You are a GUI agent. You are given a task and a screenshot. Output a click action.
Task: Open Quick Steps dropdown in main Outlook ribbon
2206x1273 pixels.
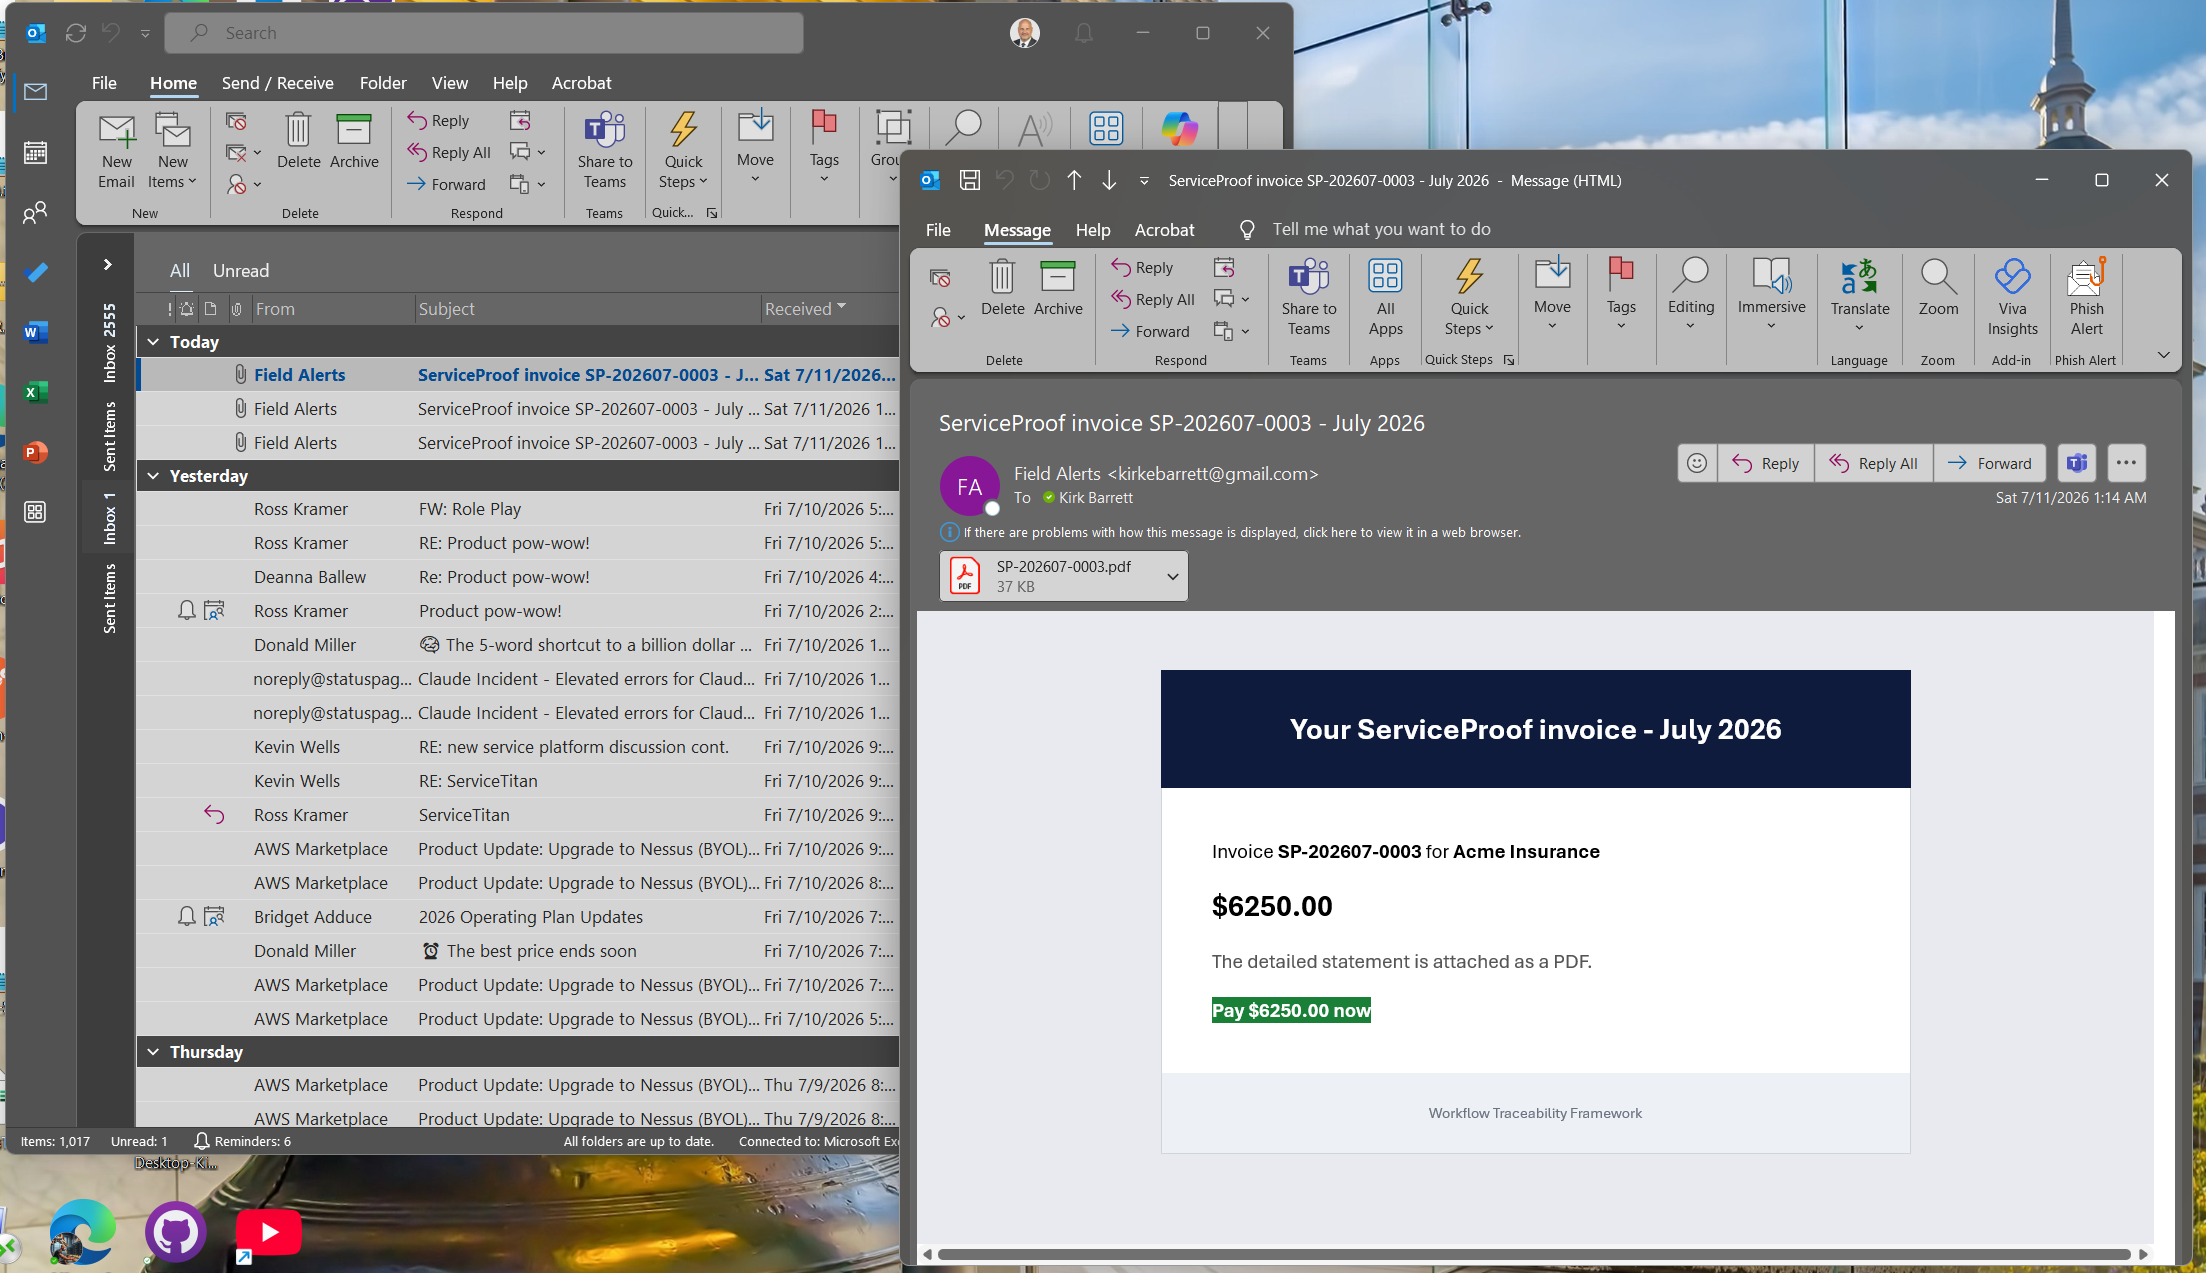point(683,151)
